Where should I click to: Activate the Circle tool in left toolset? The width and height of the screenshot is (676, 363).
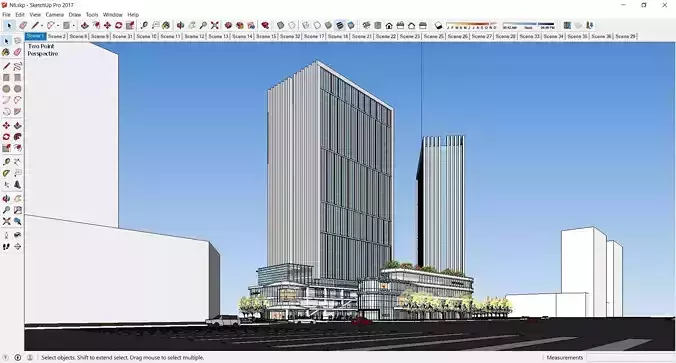pos(6,89)
